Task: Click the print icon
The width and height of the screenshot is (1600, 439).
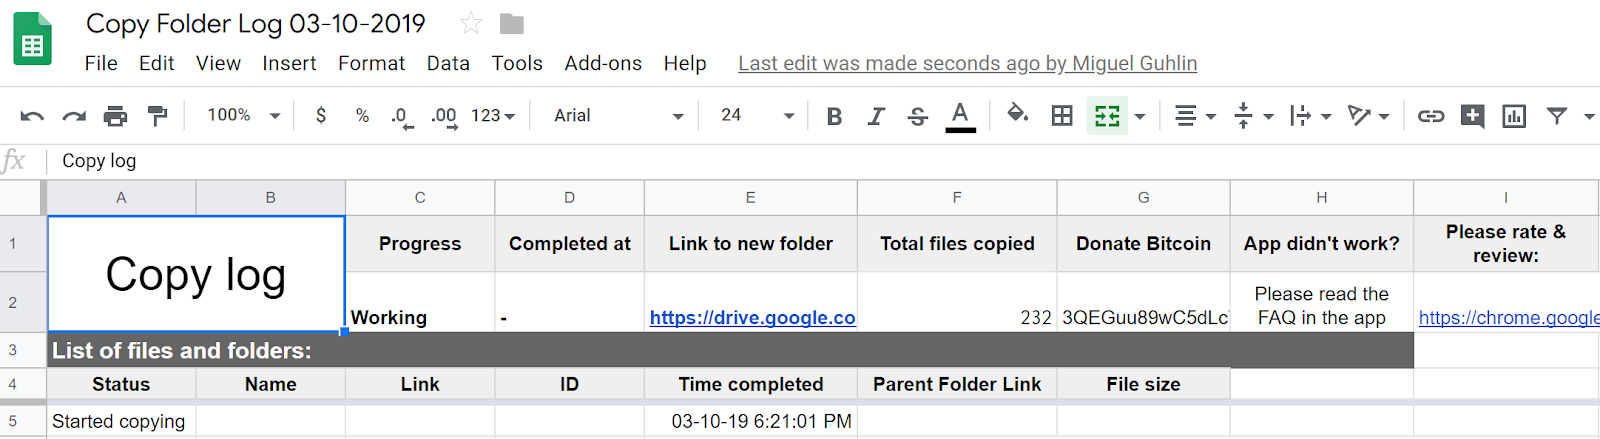Action: point(116,116)
